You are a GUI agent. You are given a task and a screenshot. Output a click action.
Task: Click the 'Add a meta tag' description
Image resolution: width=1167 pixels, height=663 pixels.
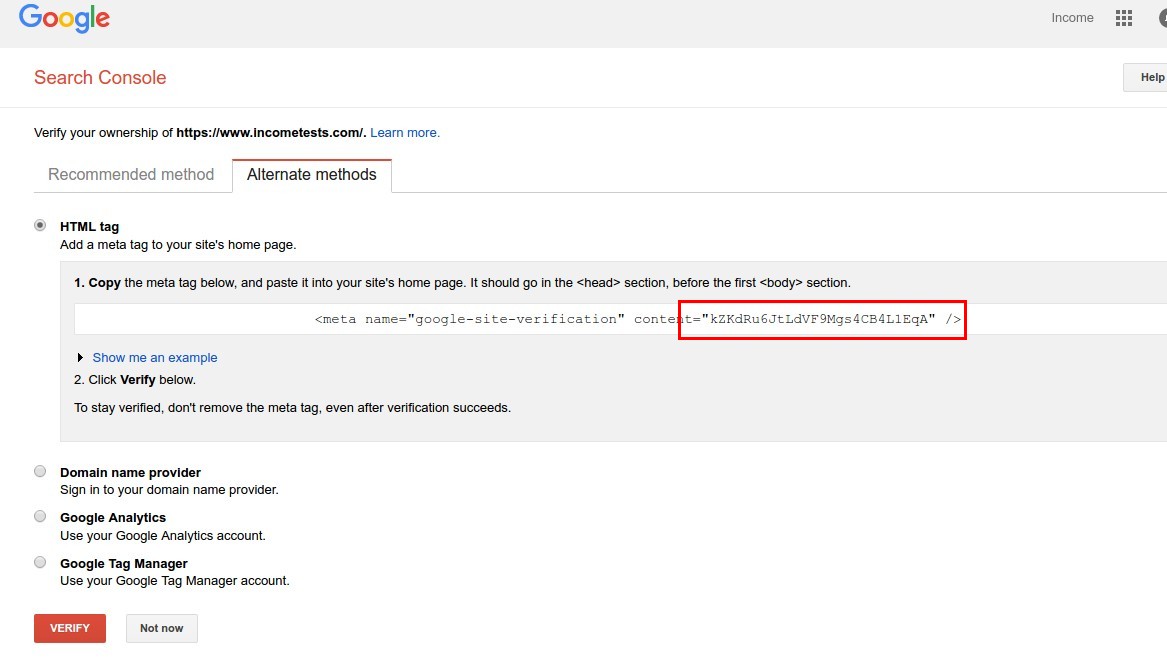pyautogui.click(x=178, y=245)
